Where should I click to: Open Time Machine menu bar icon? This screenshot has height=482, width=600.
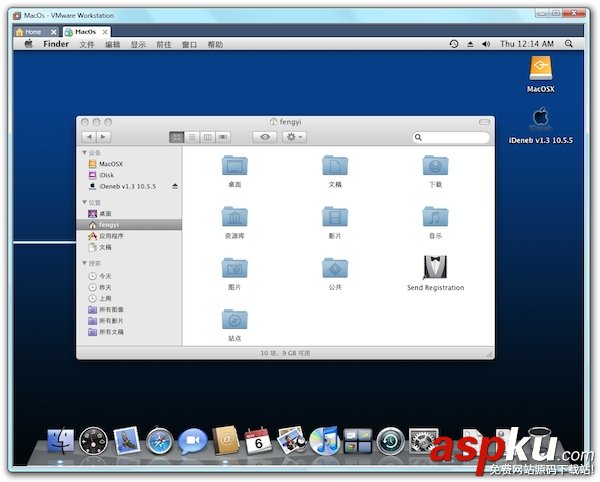(x=454, y=44)
